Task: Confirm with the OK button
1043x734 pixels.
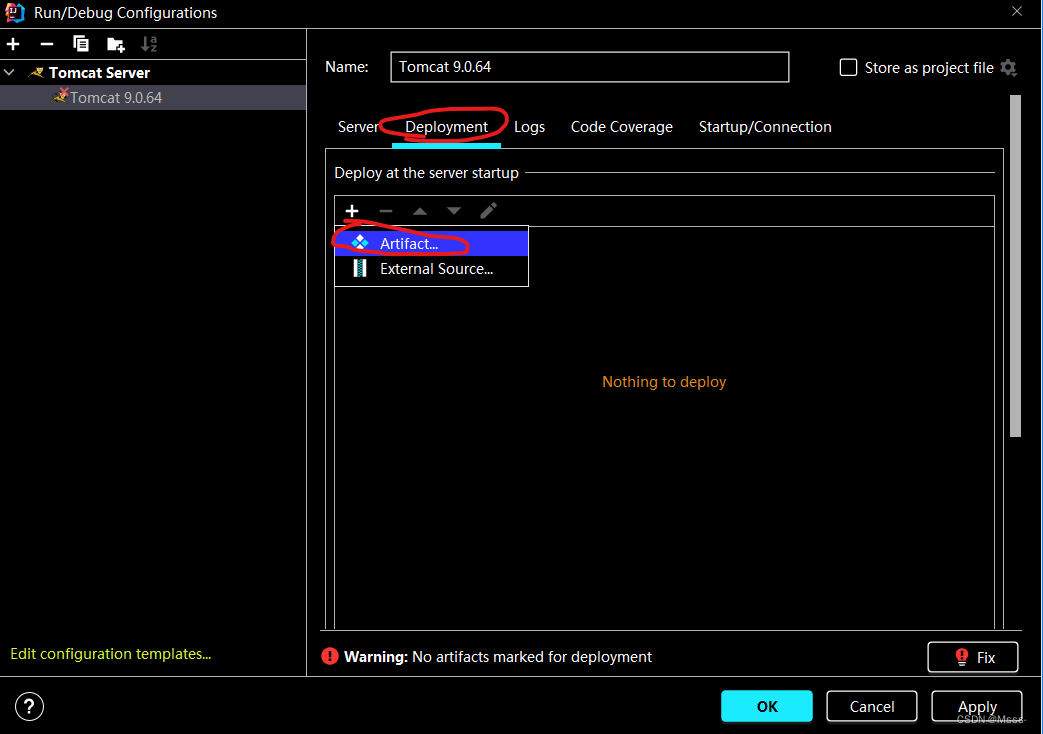Action: [x=767, y=706]
